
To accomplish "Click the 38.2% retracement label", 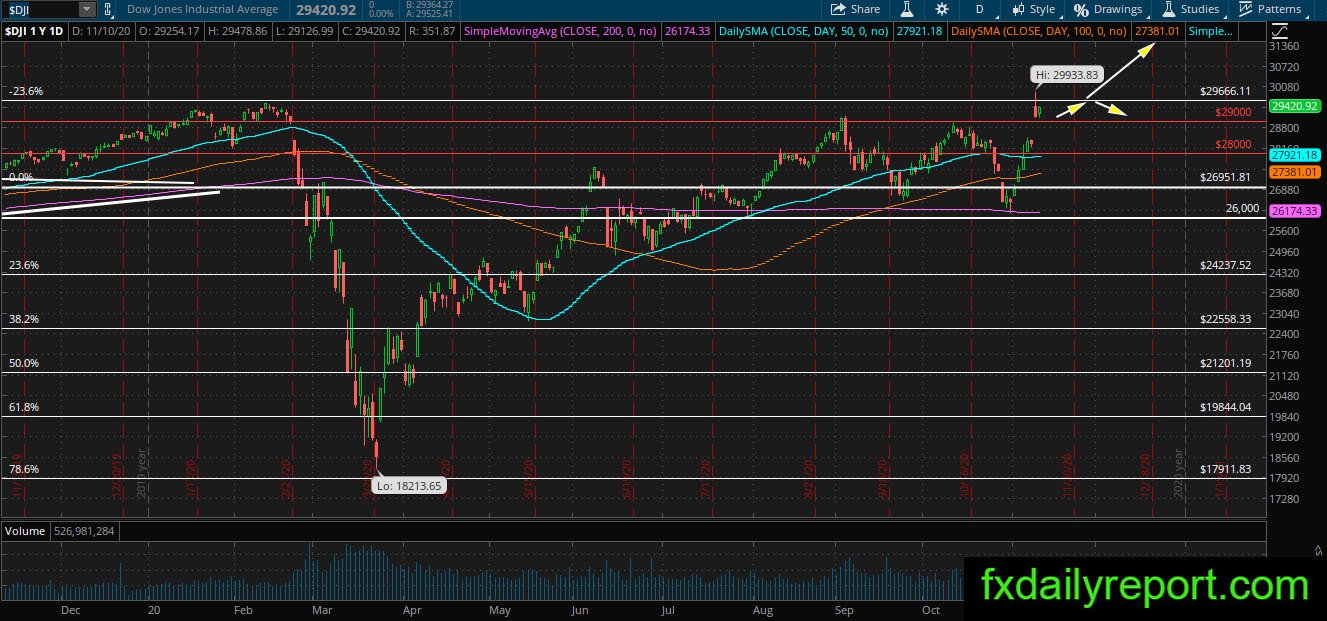I will 24,319.
